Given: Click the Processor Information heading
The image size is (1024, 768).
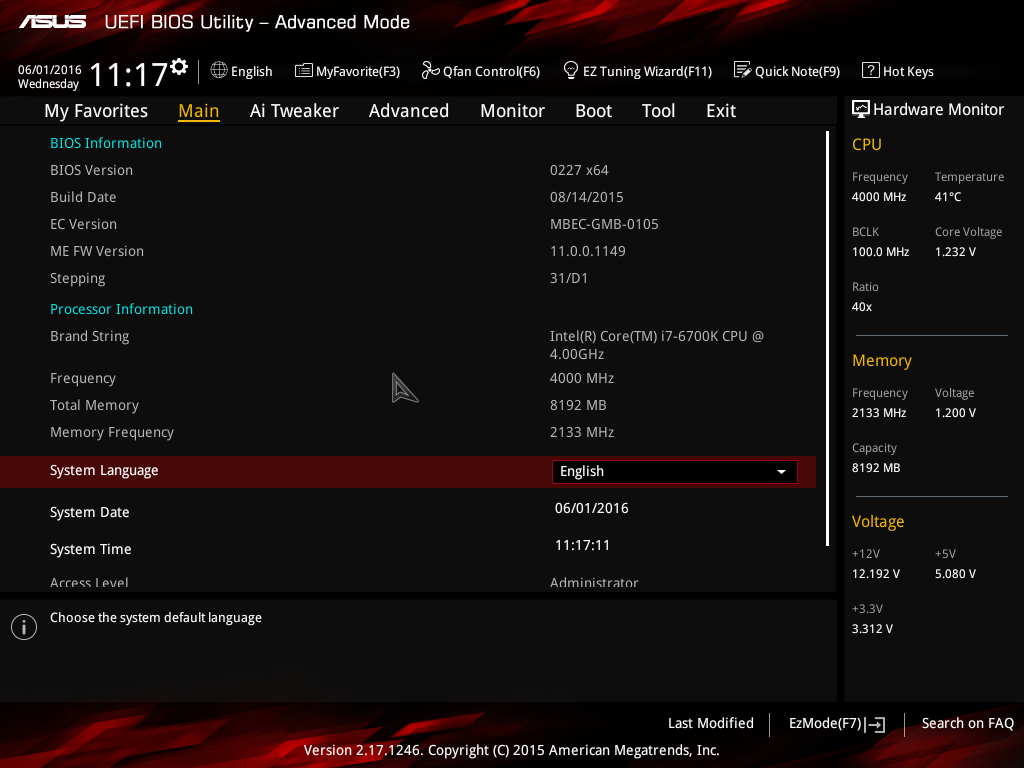Looking at the screenshot, I should (121, 309).
